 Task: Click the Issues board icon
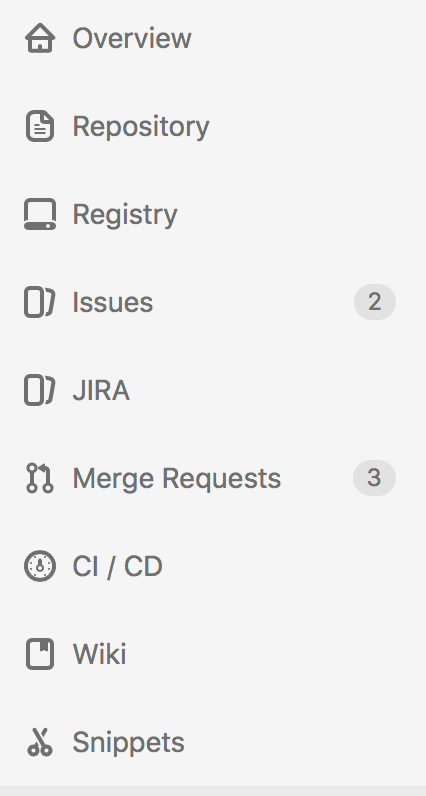40,302
